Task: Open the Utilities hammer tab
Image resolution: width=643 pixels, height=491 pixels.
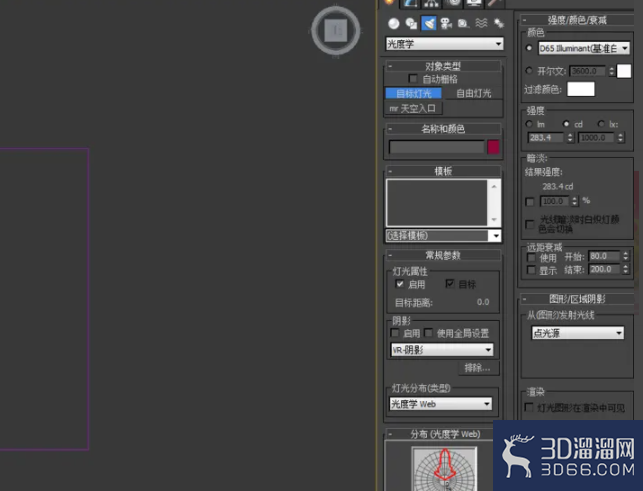Action: point(494,3)
